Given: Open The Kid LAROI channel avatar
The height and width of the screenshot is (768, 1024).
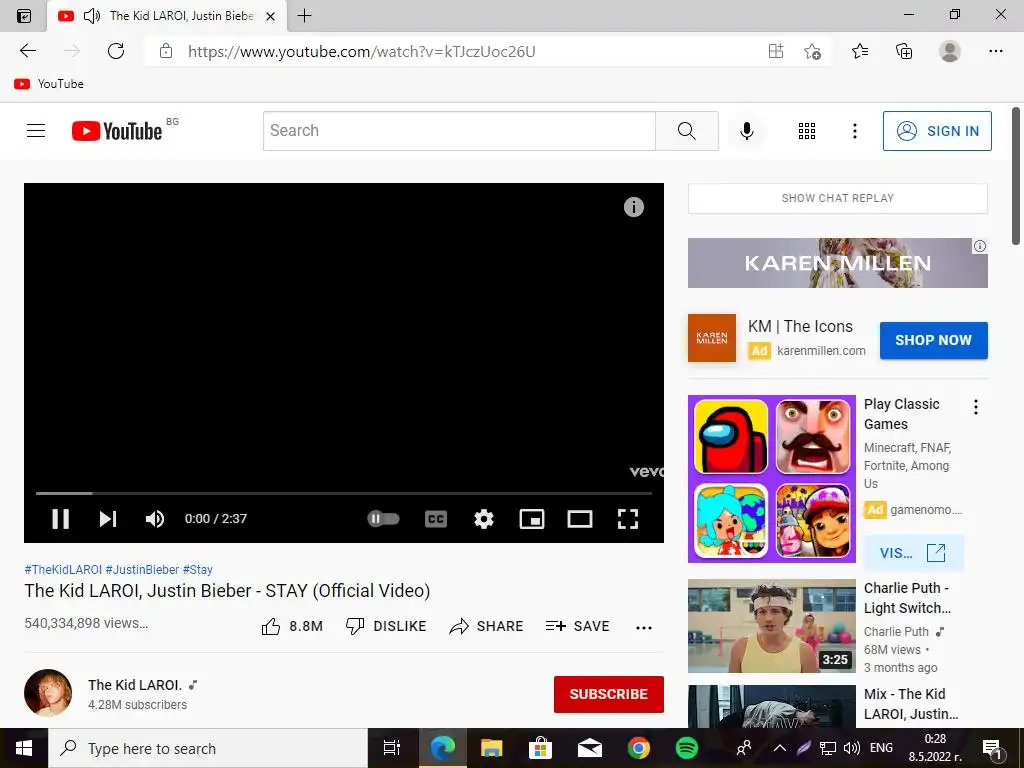Looking at the screenshot, I should 48,693.
